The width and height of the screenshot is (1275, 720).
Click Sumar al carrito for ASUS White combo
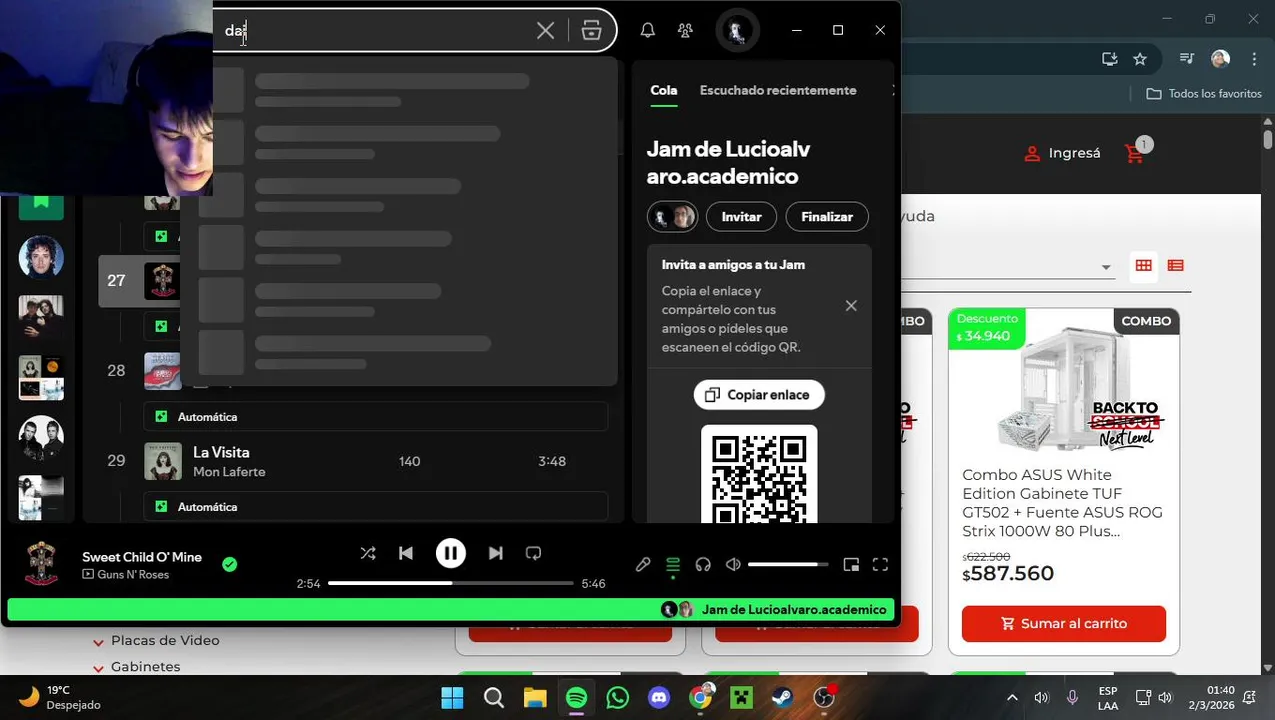pyautogui.click(x=1064, y=623)
